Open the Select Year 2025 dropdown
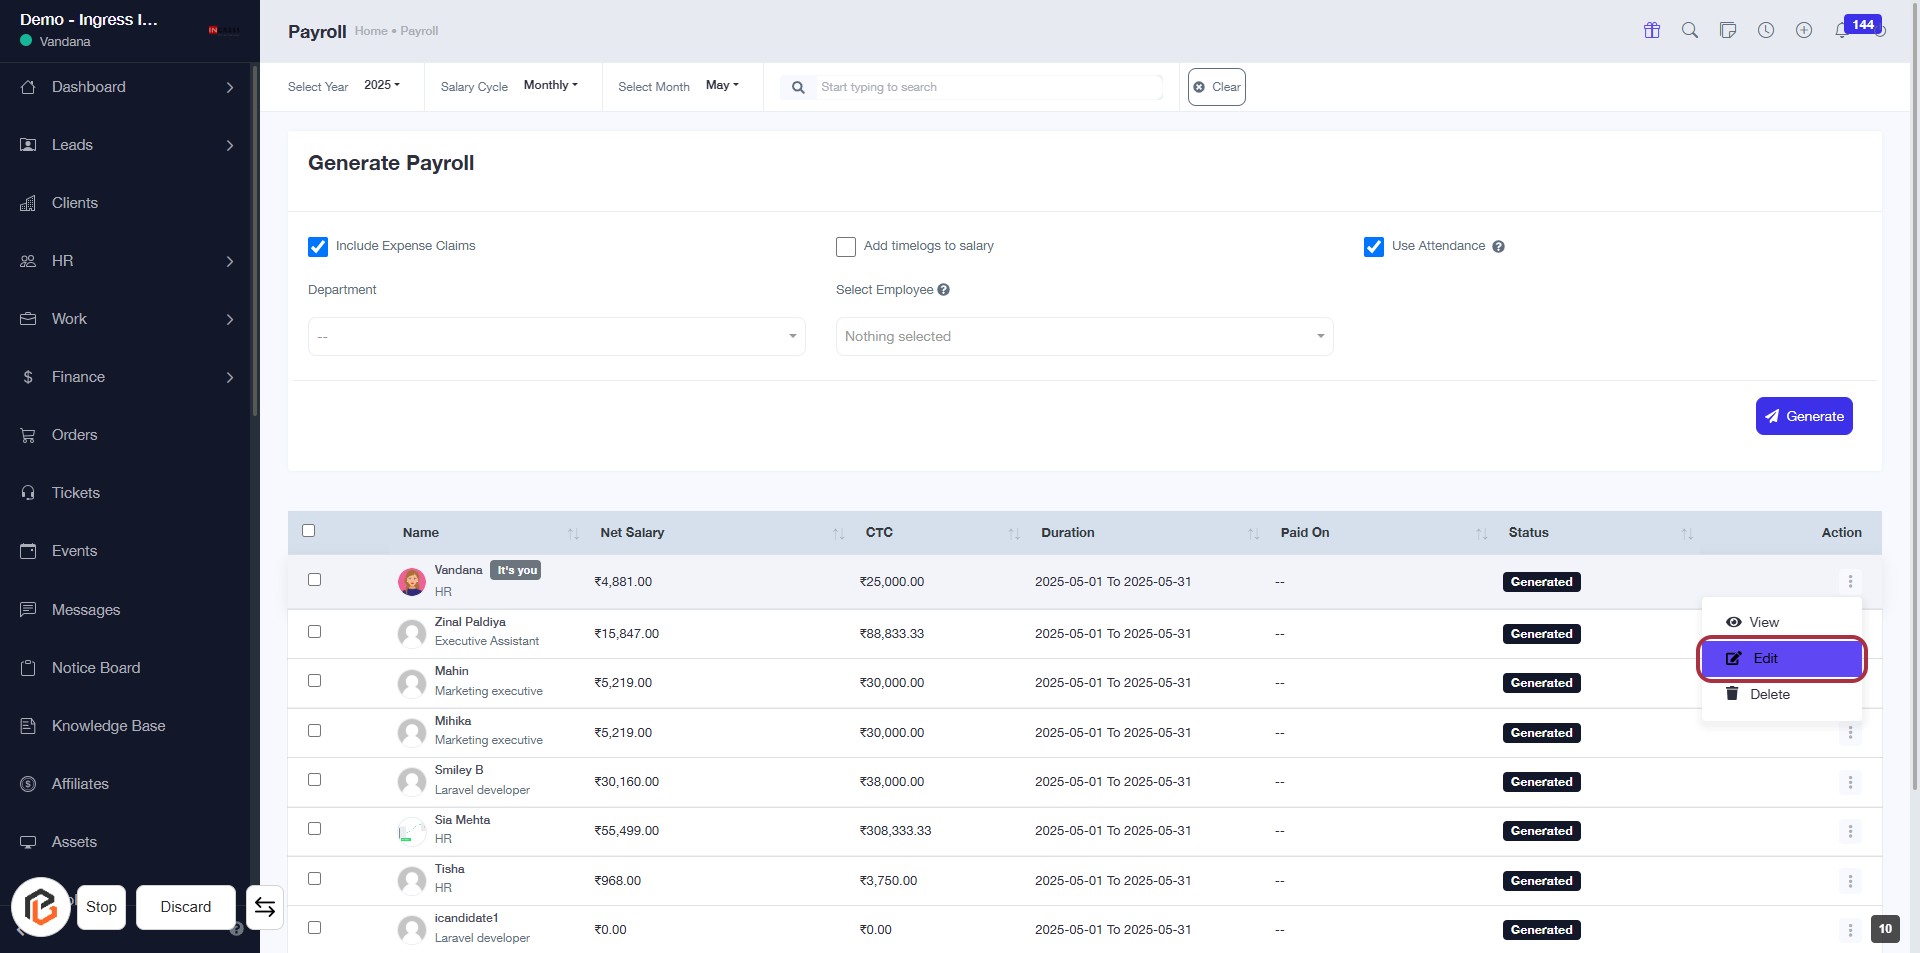This screenshot has width=1920, height=953. (x=381, y=86)
